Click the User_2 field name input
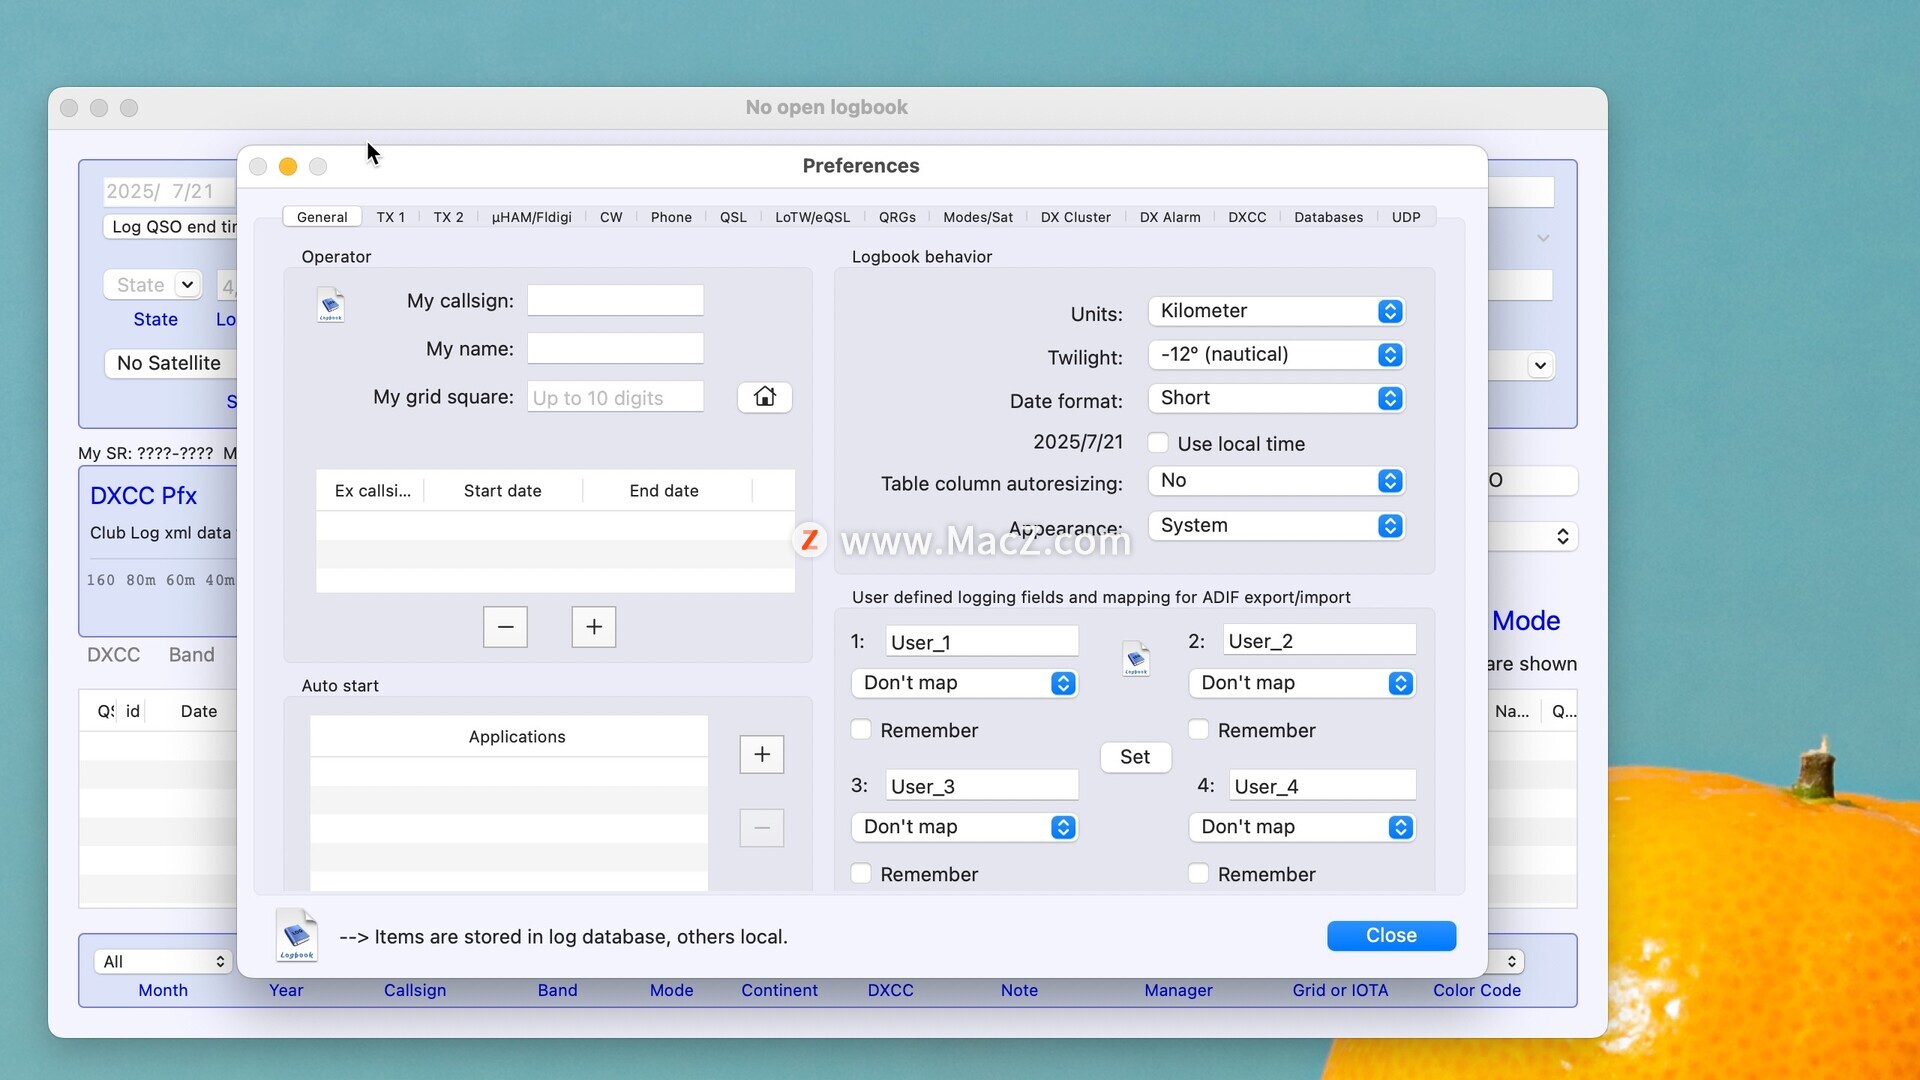The height and width of the screenshot is (1080, 1920). [x=1319, y=641]
